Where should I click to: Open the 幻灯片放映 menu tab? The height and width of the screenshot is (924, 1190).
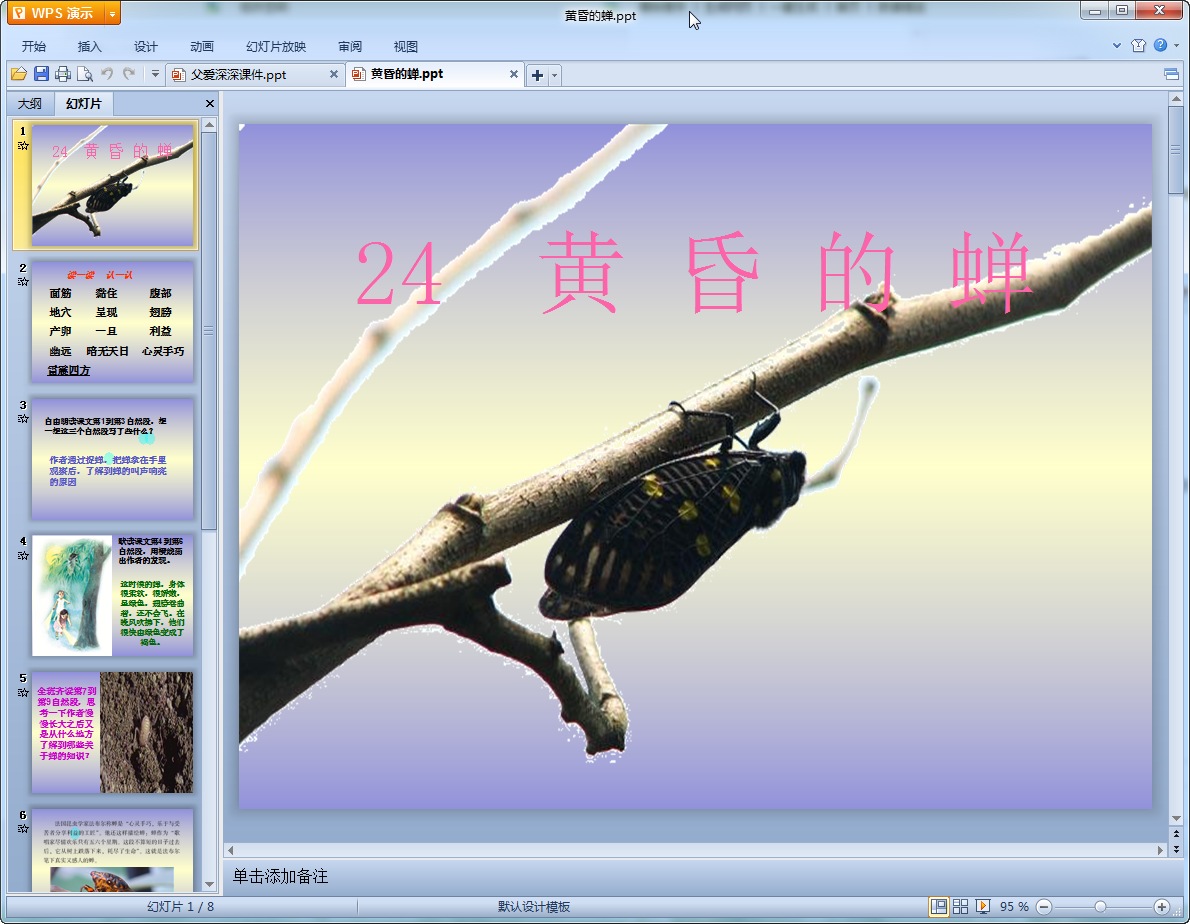pyautogui.click(x=275, y=46)
